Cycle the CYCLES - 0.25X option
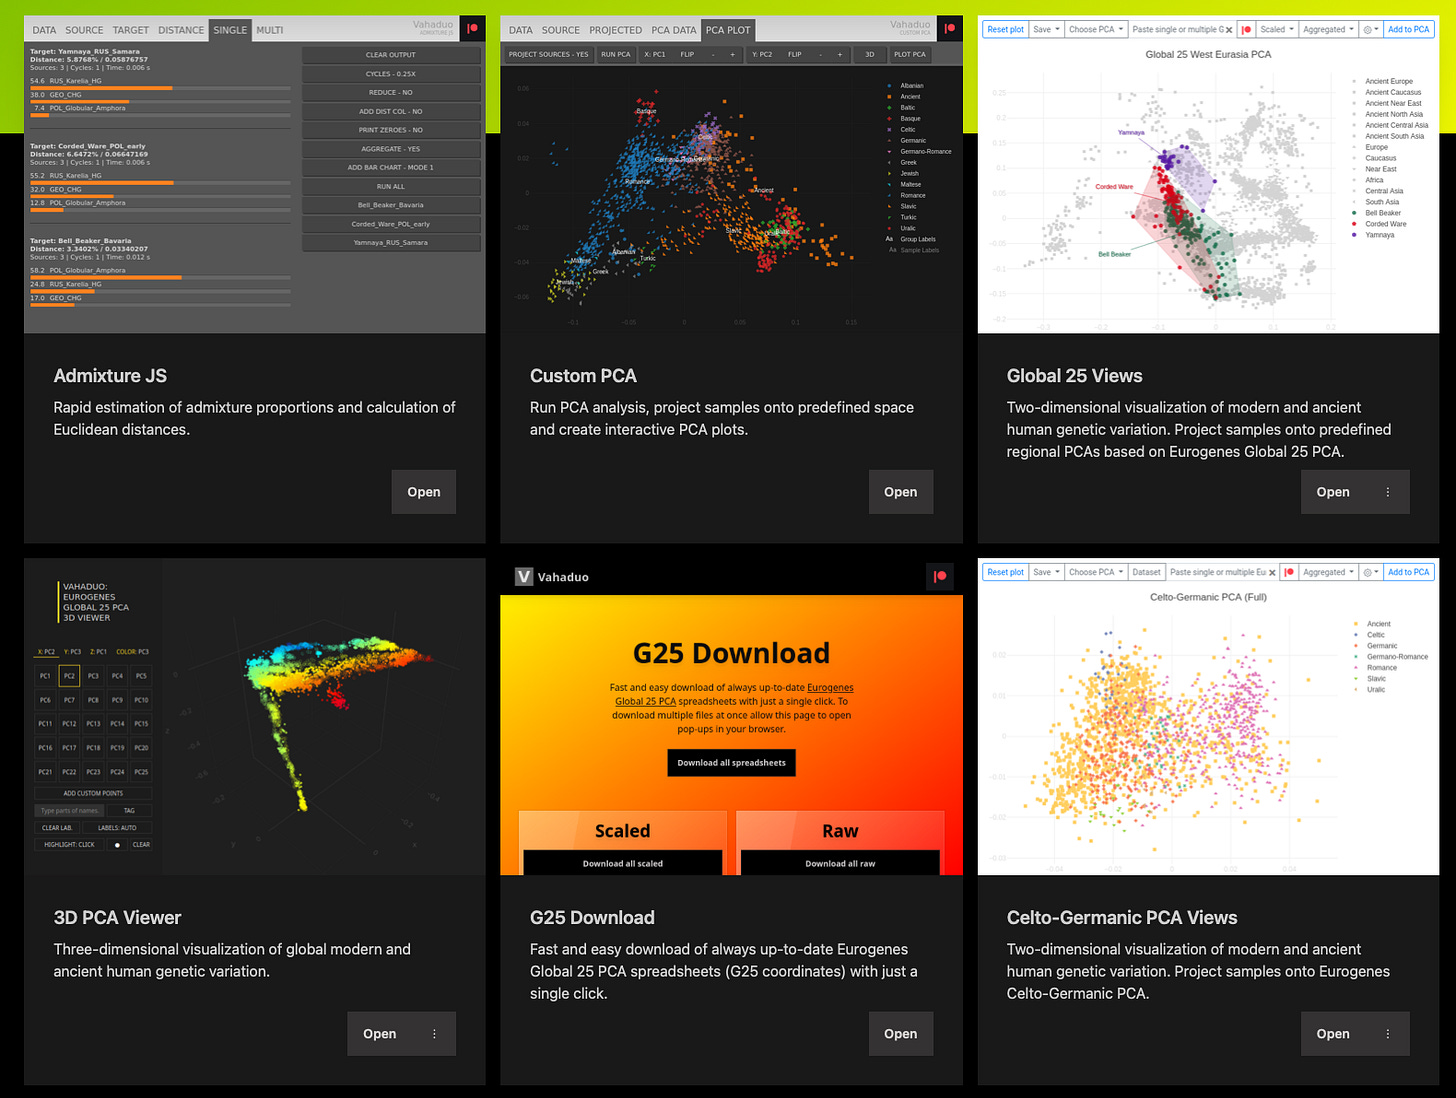The height and width of the screenshot is (1098, 1456). 391,73
